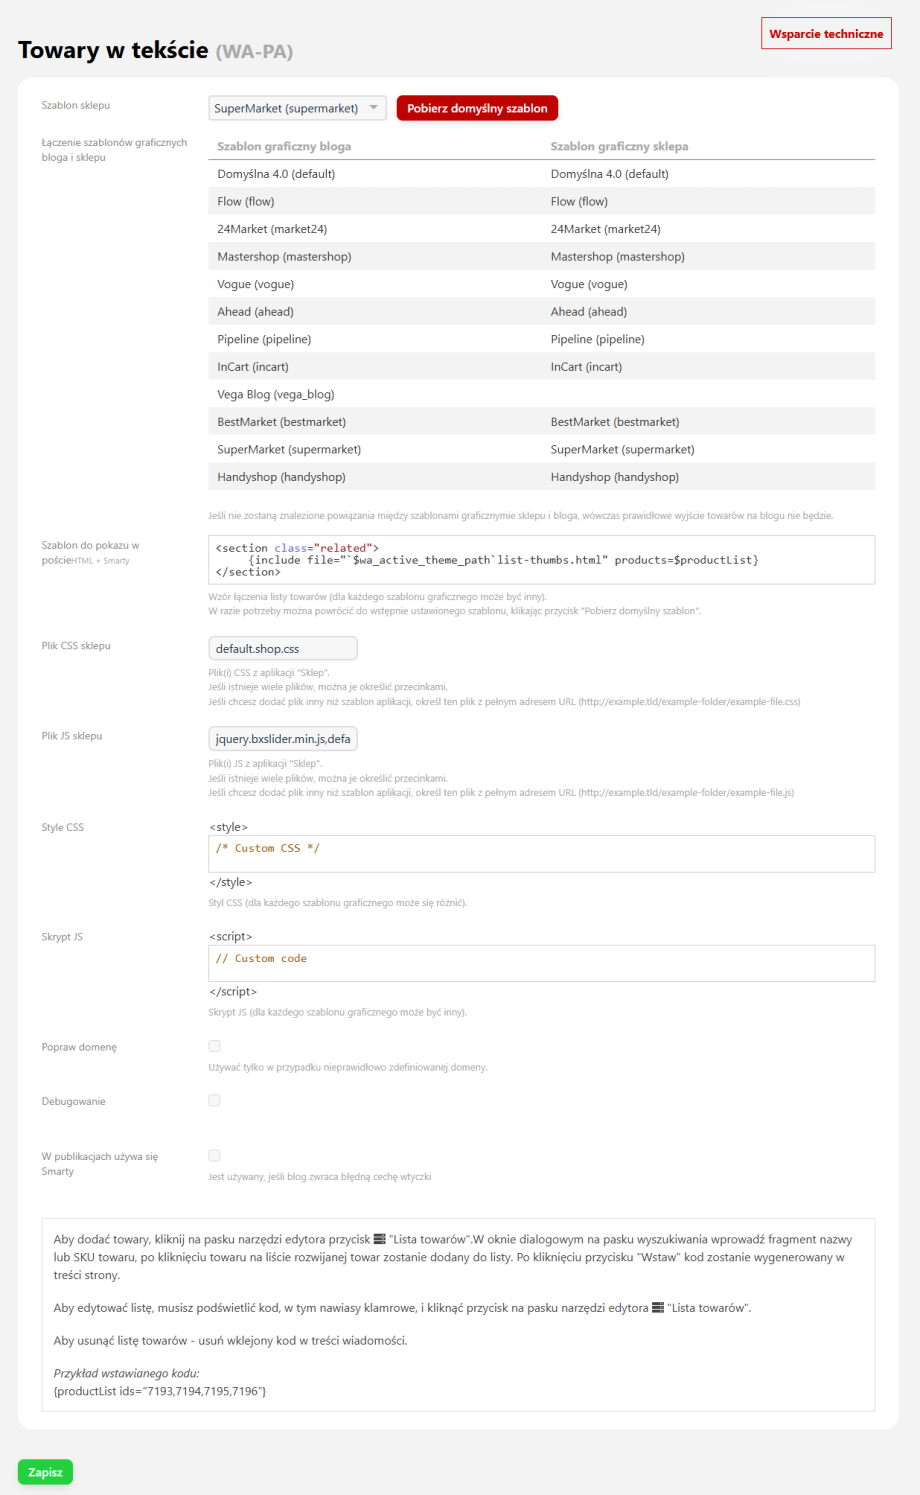Click into the Custom CSS editor
The image size is (920, 1495).
[541, 854]
